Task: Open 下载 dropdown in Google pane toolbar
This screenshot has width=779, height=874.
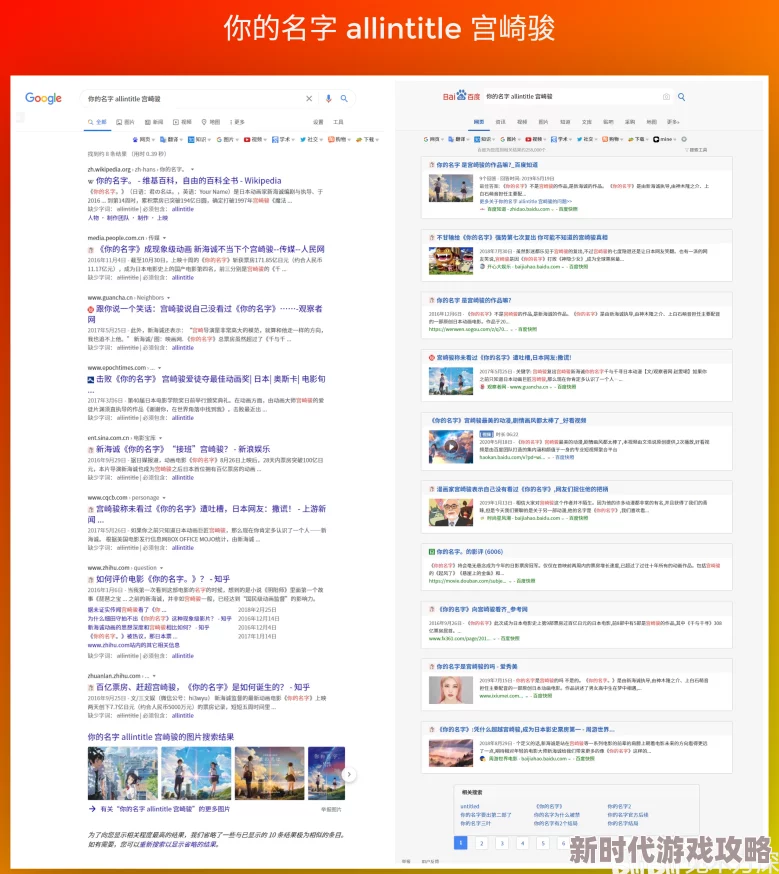Action: pos(368,140)
